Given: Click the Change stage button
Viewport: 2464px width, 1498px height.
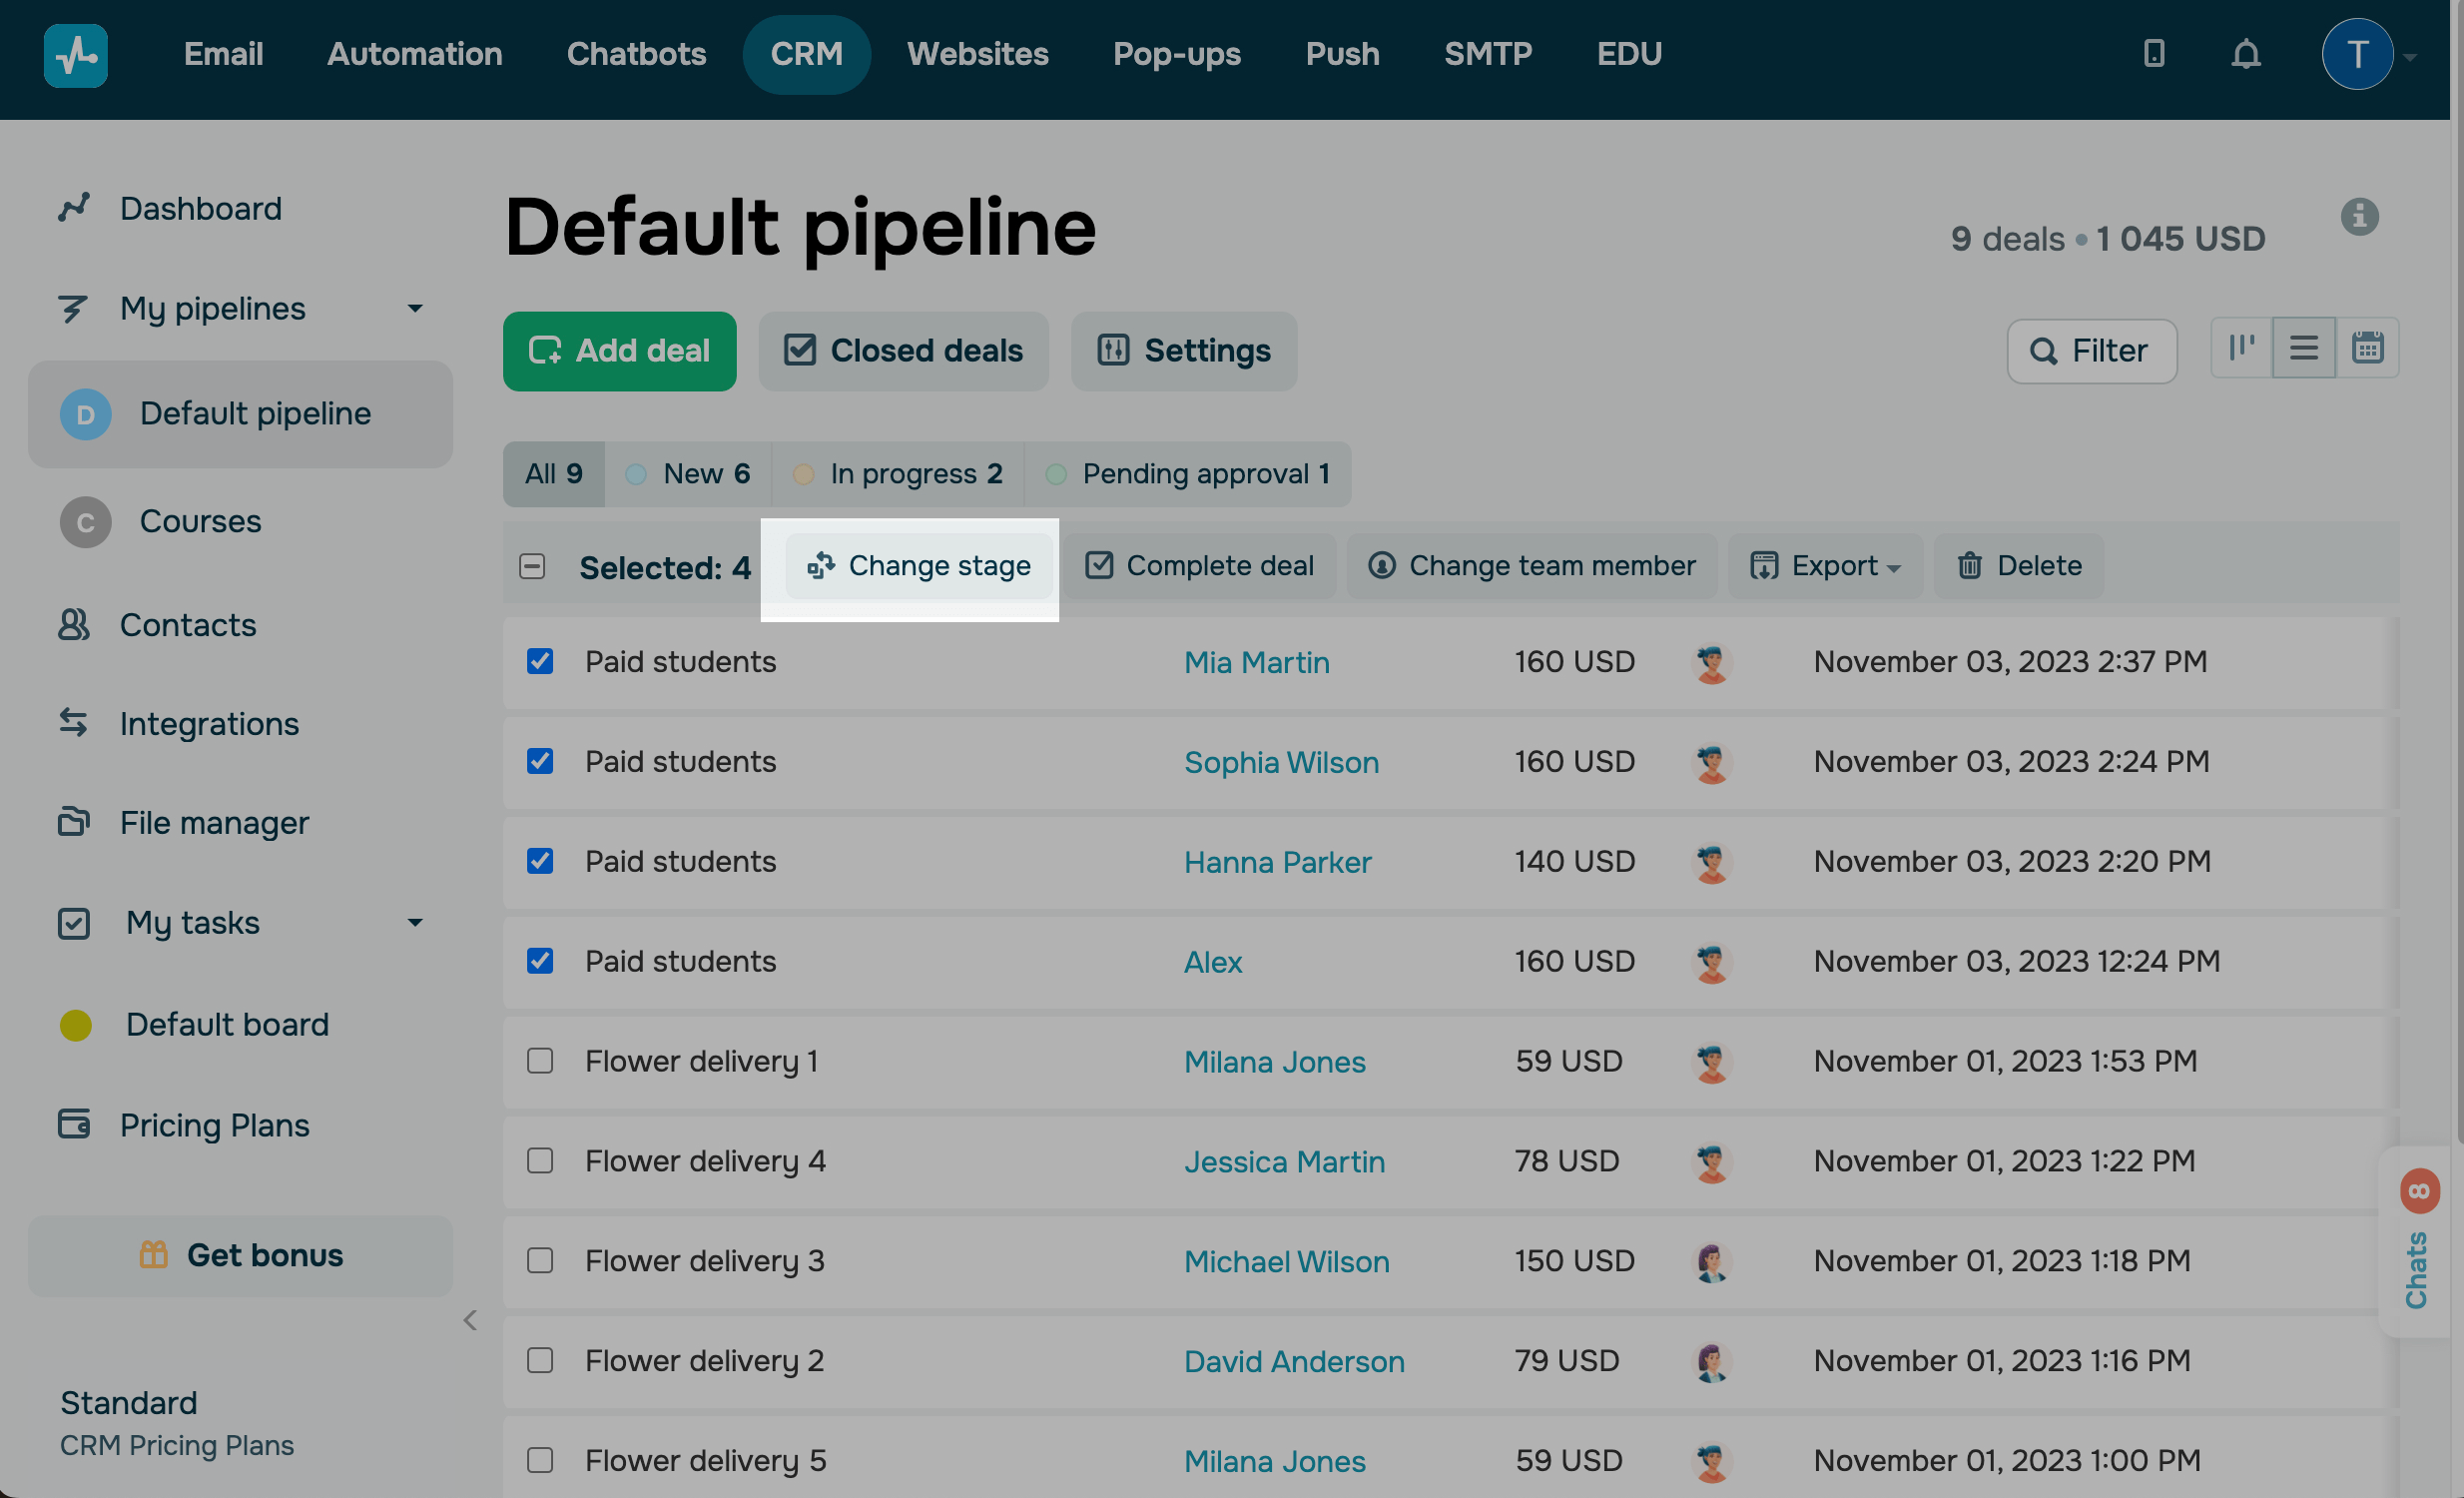Looking at the screenshot, I should 918,566.
